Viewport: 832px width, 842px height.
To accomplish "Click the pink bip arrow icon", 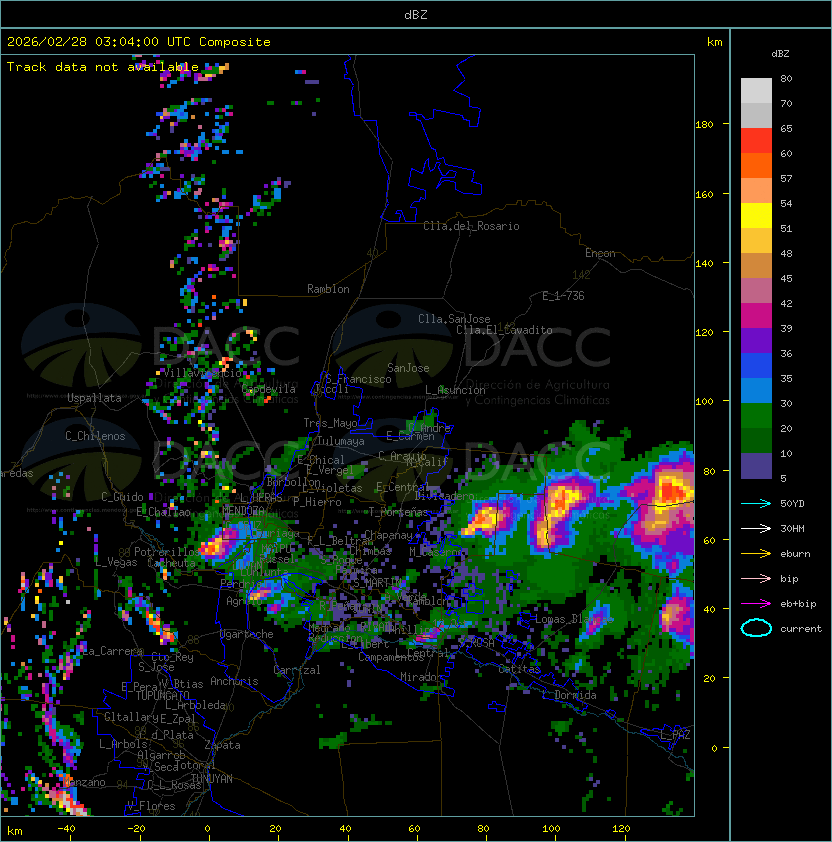I will pos(756,578).
